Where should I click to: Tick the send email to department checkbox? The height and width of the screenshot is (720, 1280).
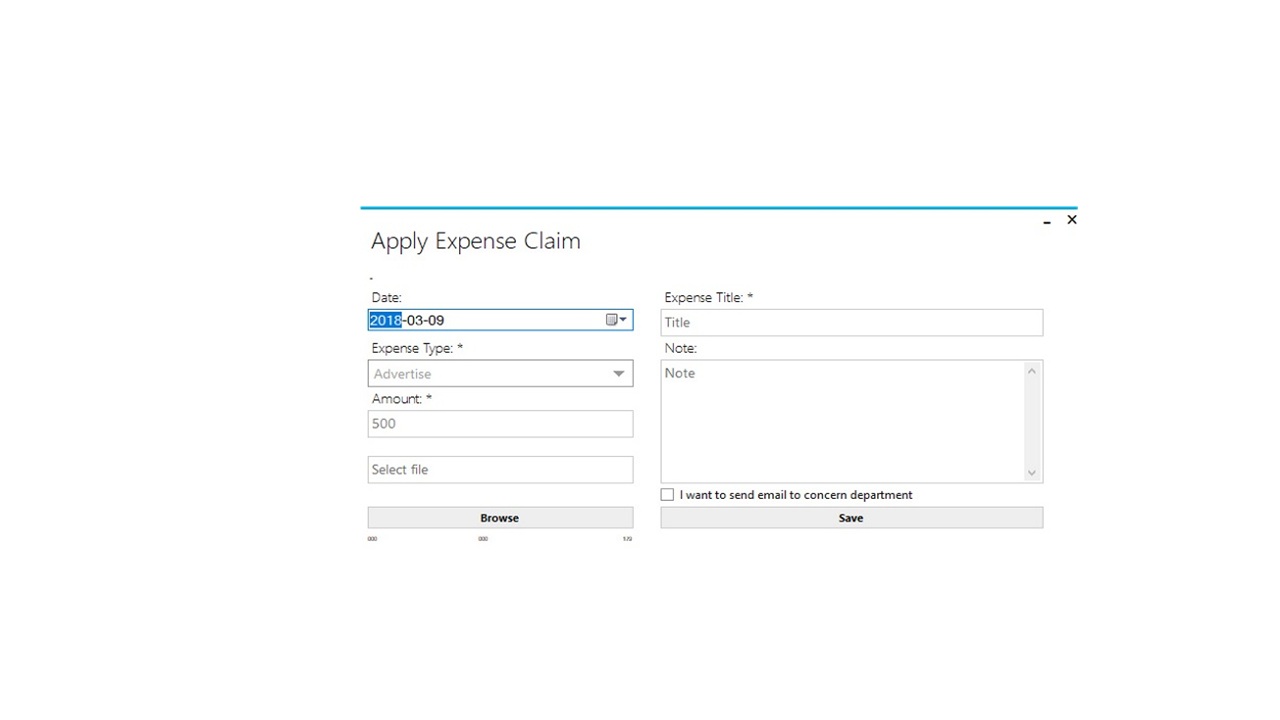coord(667,495)
